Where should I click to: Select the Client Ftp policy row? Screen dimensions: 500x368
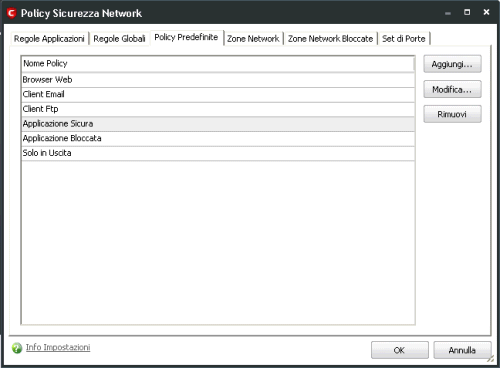coord(218,109)
